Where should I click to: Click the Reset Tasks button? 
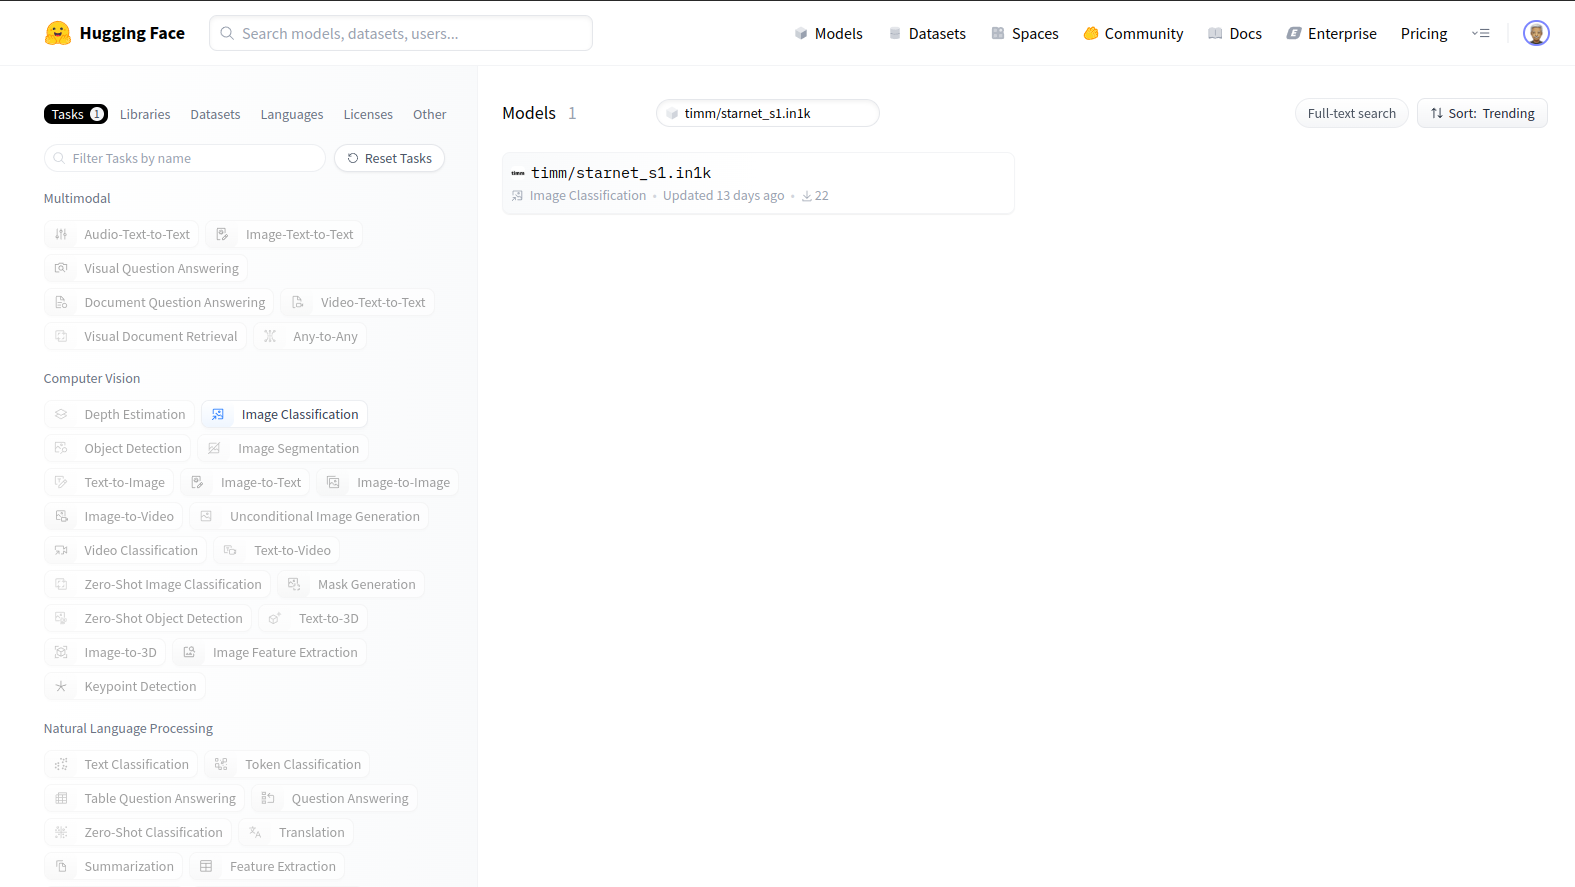(389, 158)
